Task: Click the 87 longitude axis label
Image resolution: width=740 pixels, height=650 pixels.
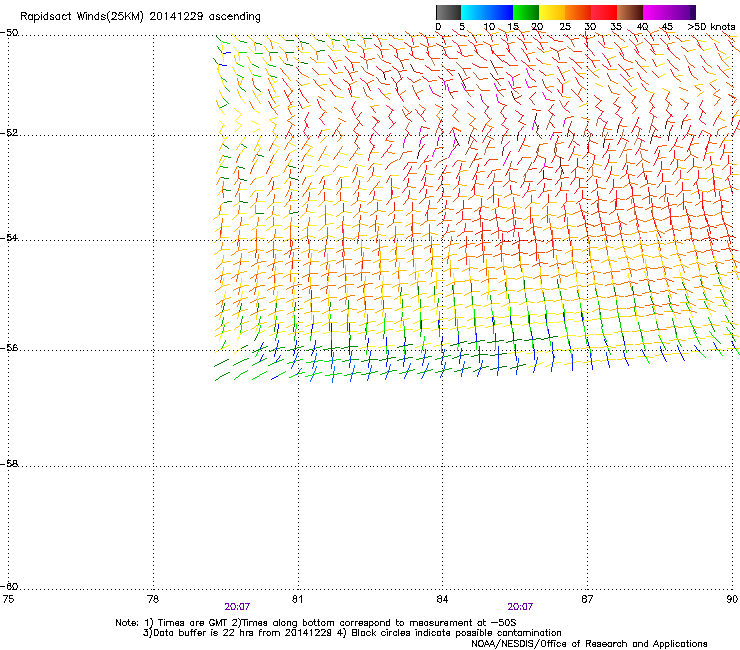Action: [x=587, y=599]
